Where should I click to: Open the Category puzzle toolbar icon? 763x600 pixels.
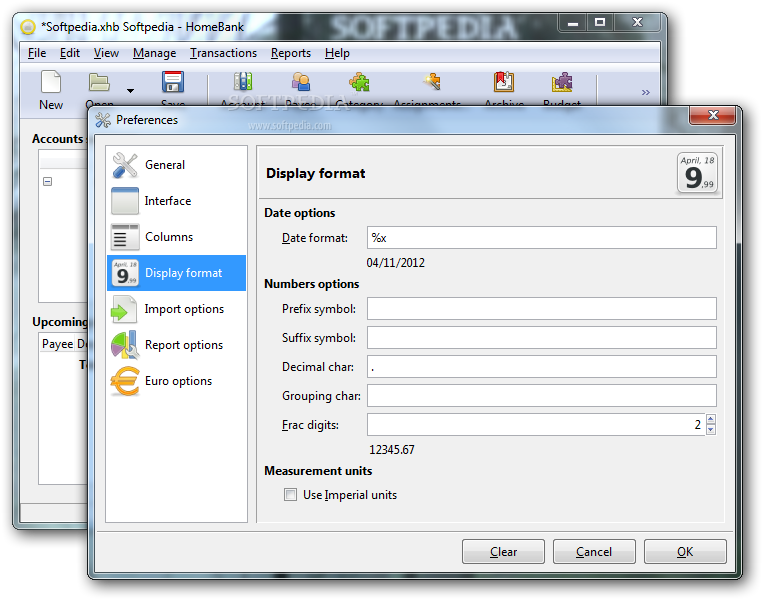(x=359, y=82)
